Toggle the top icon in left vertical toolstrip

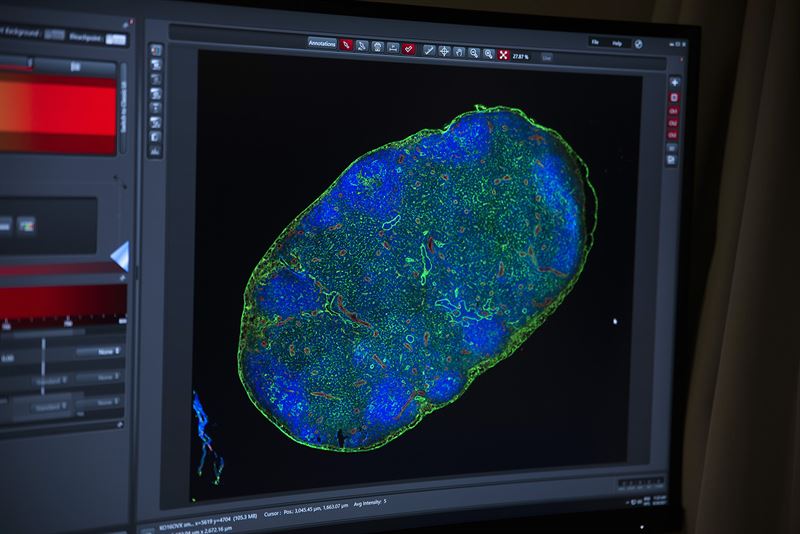click(x=156, y=49)
